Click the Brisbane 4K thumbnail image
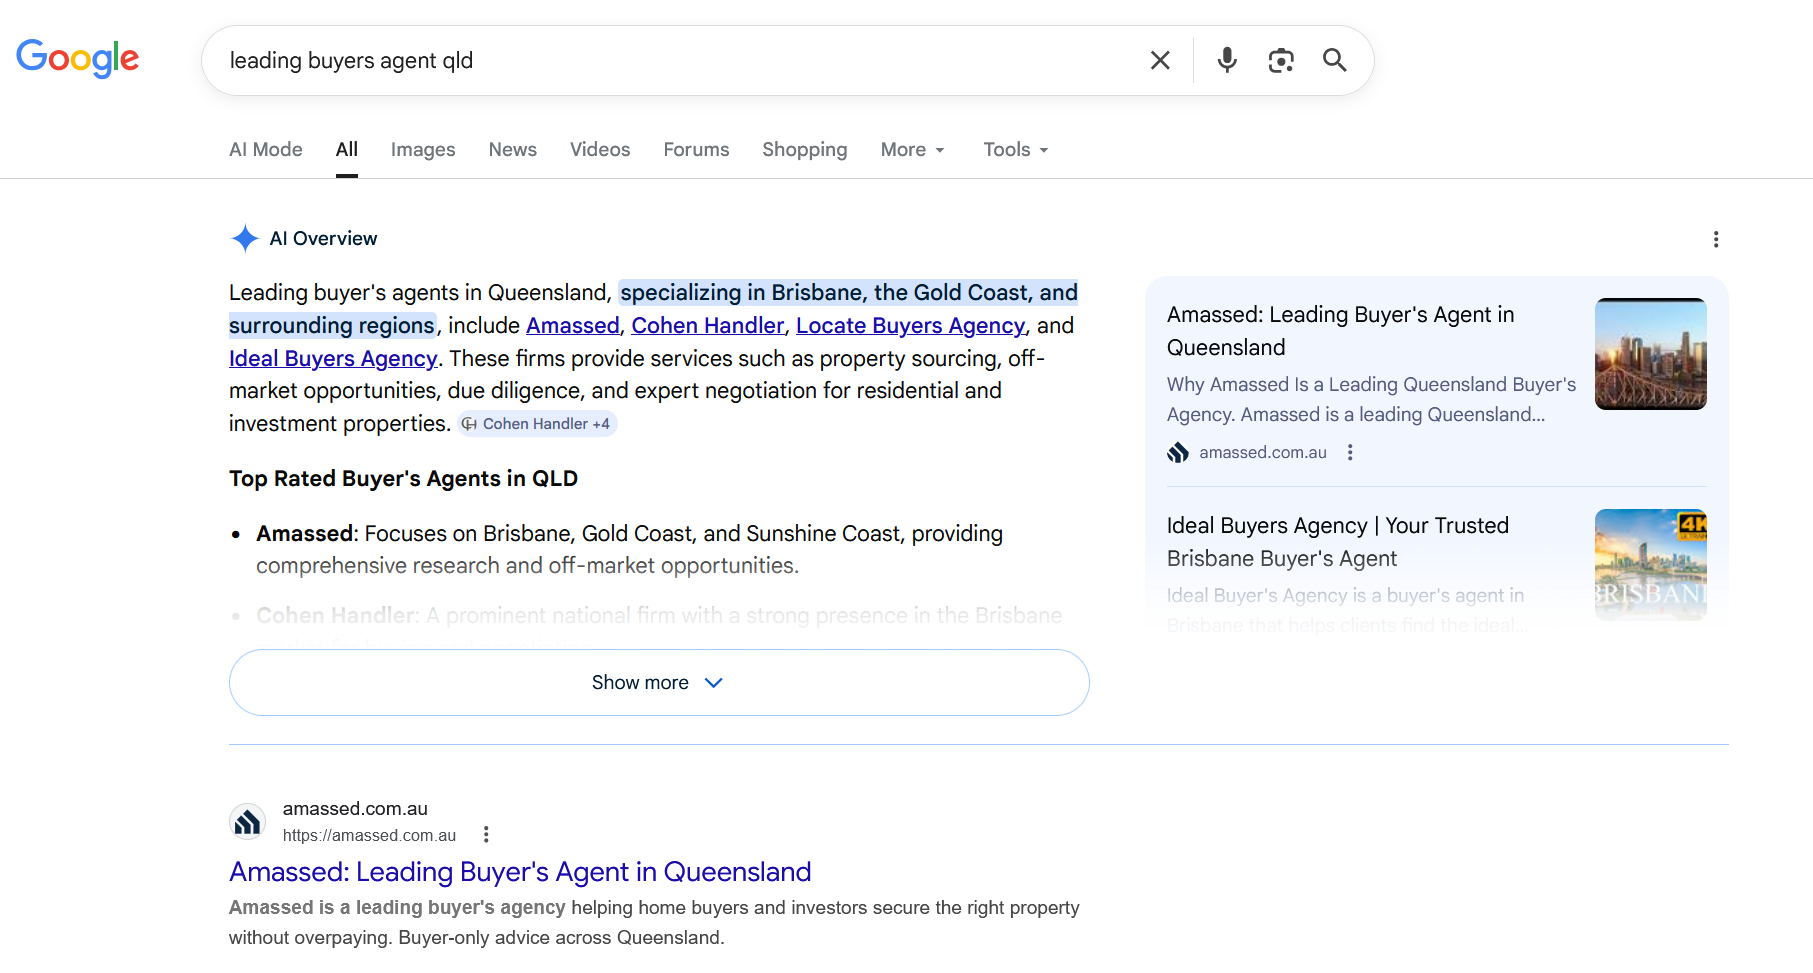This screenshot has width=1813, height=973. (1651, 565)
